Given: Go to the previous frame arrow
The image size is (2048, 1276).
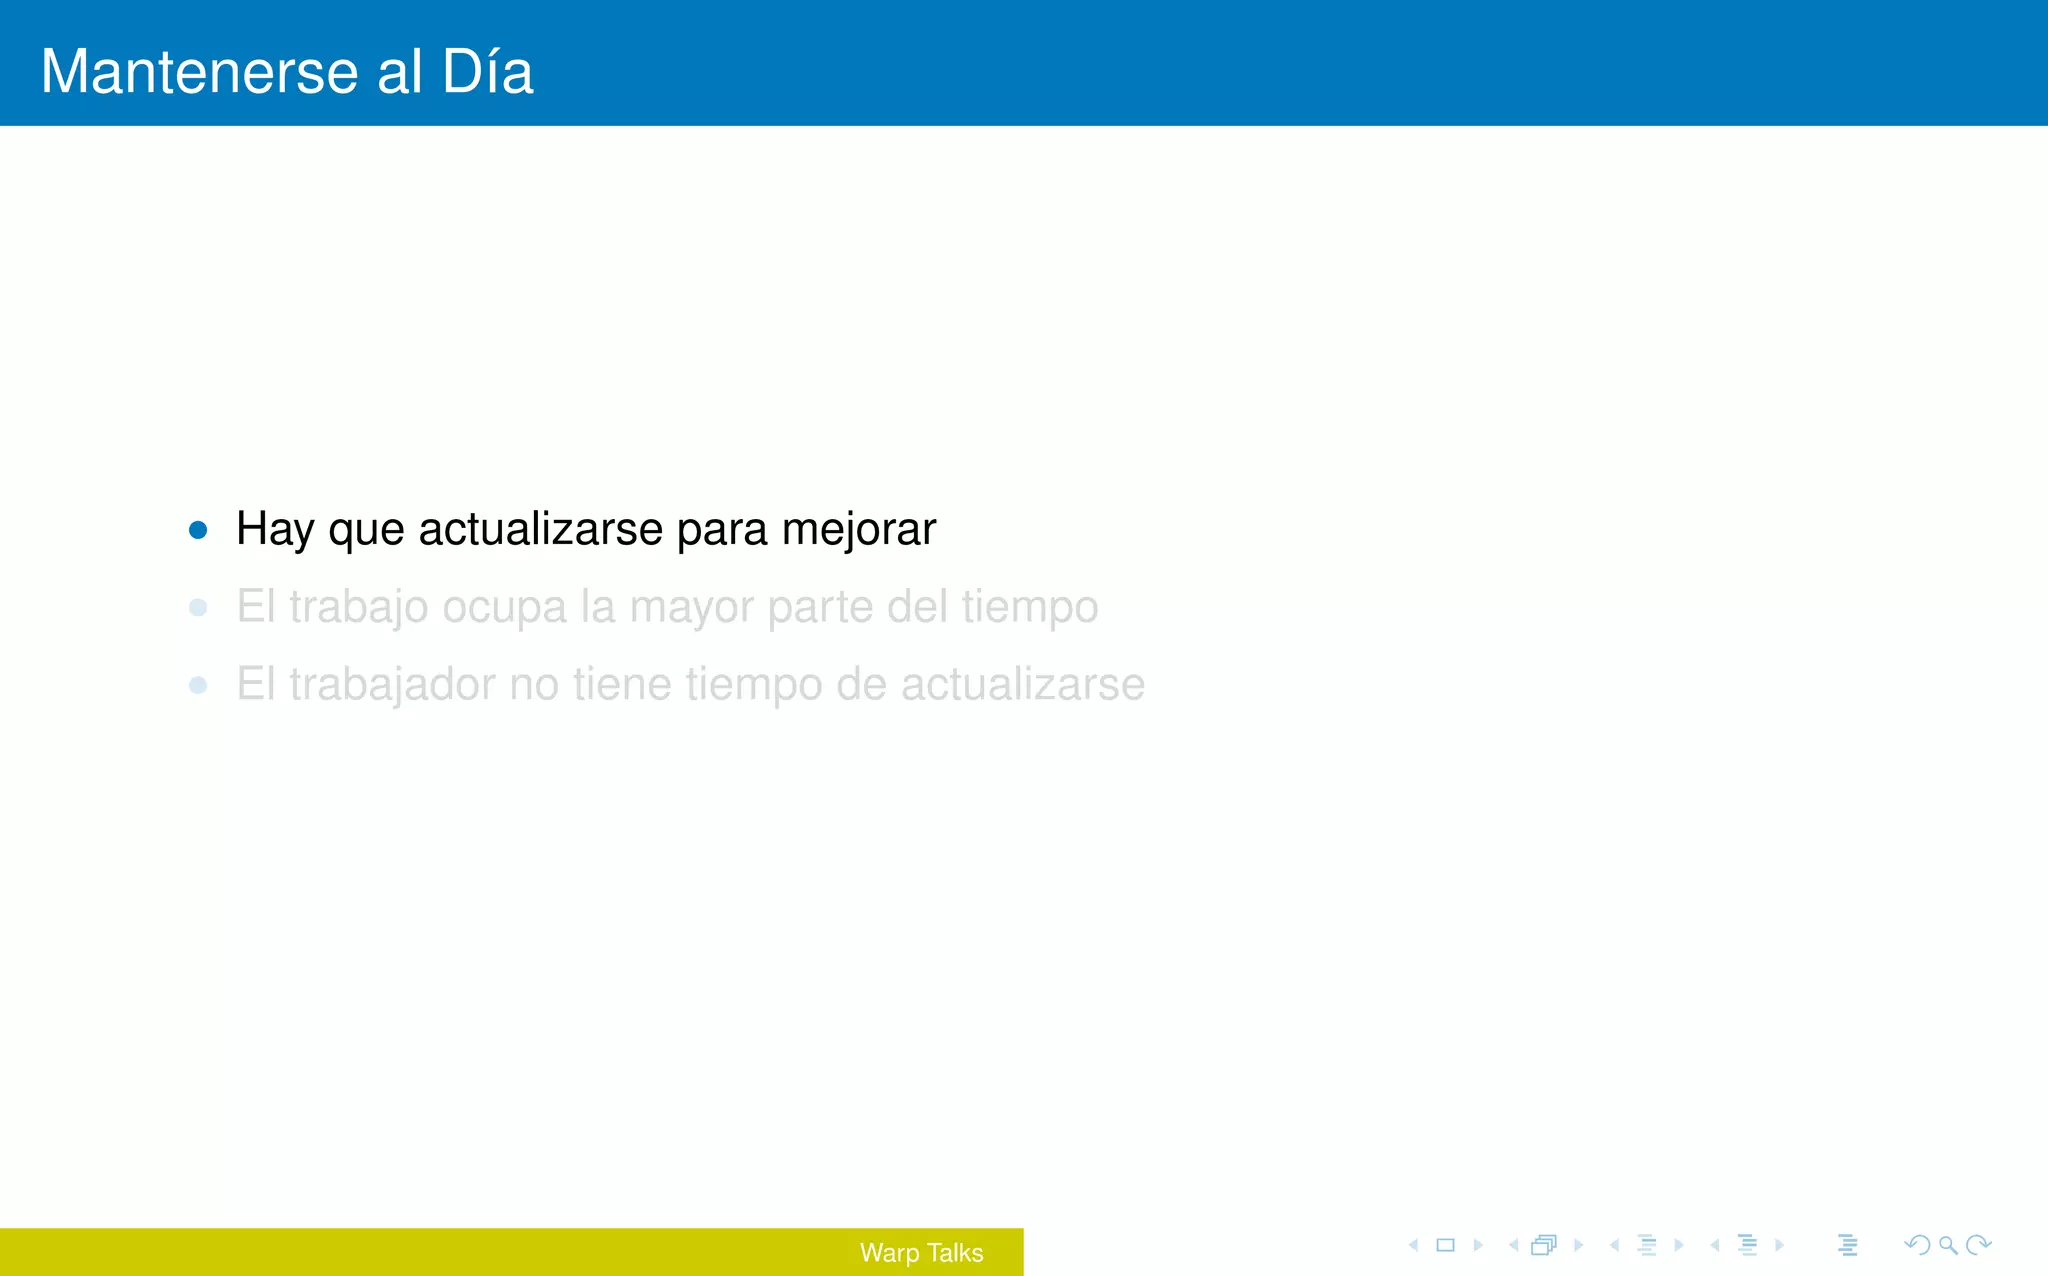Looking at the screenshot, I should tap(1513, 1245).
